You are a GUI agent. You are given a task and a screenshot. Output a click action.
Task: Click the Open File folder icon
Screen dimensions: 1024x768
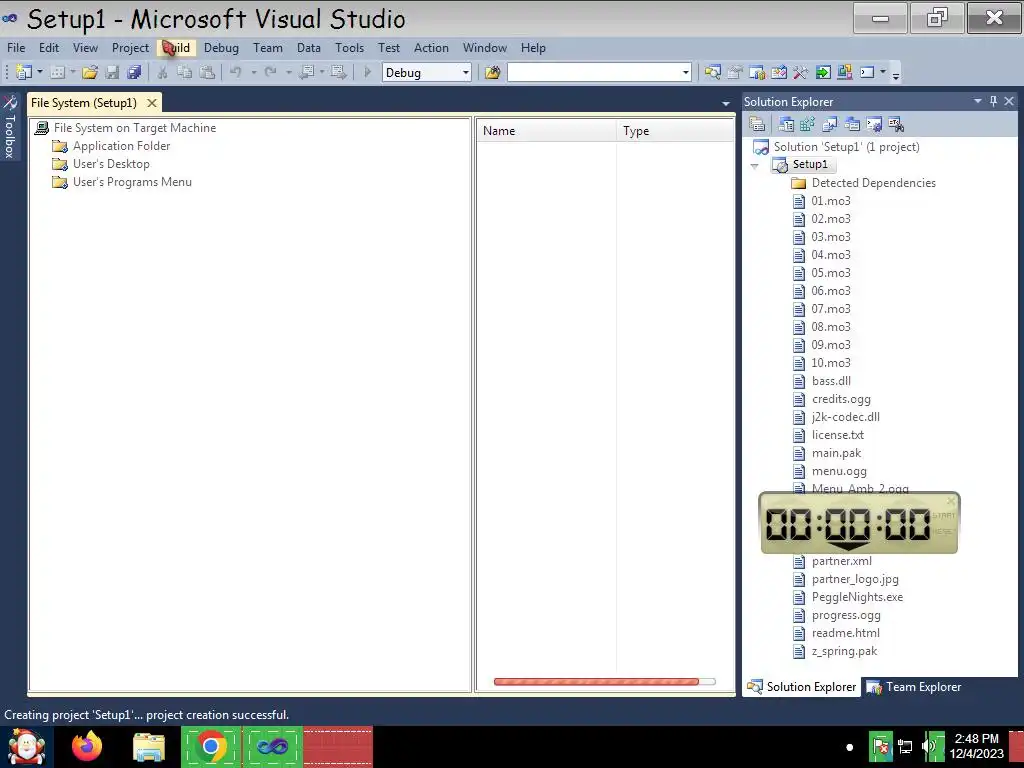point(90,72)
